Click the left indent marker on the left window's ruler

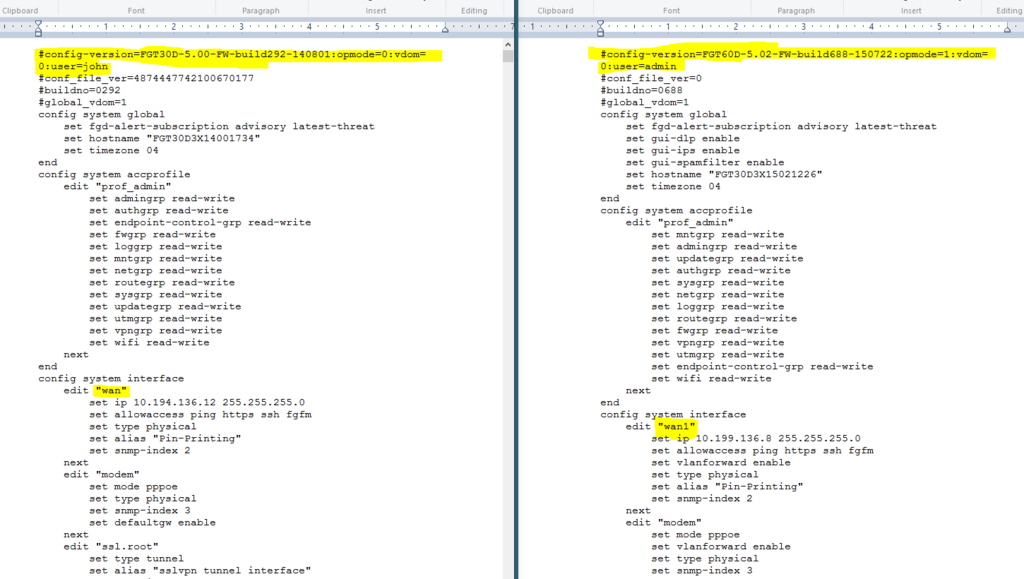point(39,27)
